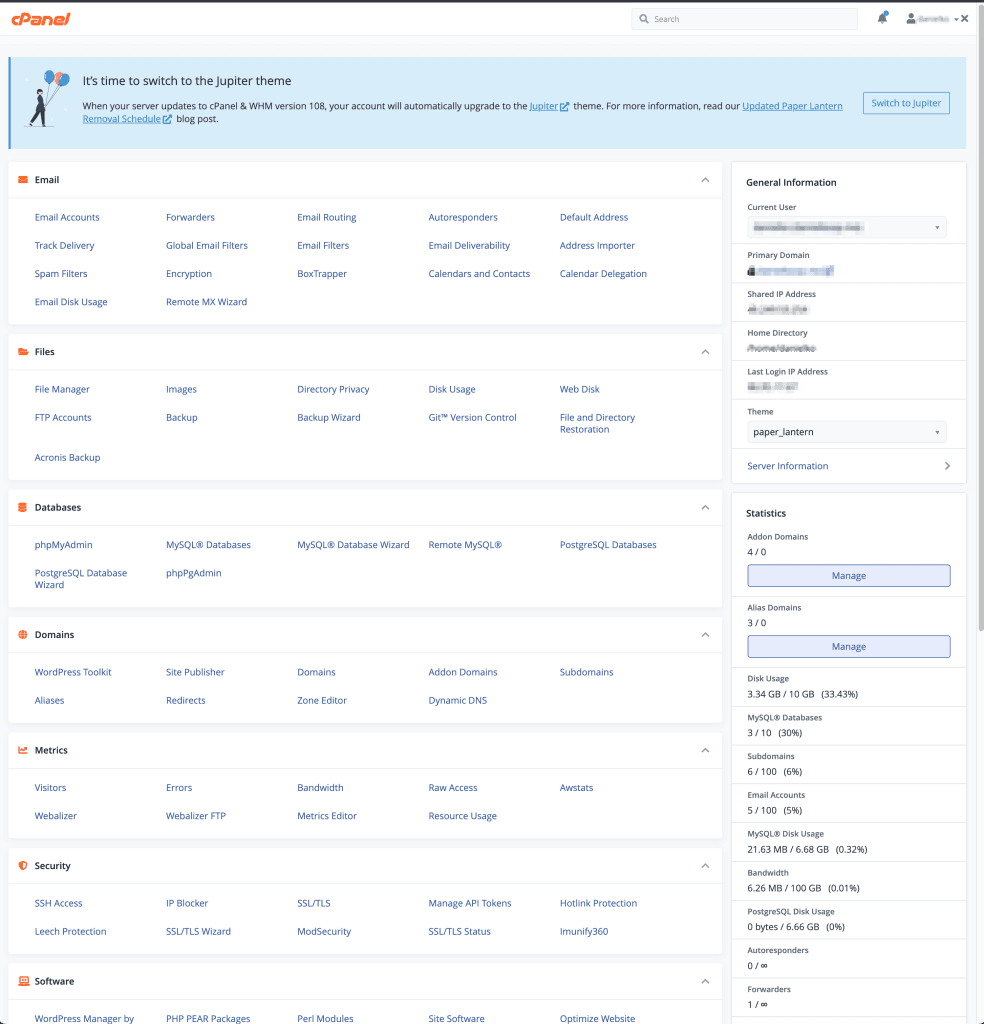
Task: Open Resource Usage
Action: [462, 816]
